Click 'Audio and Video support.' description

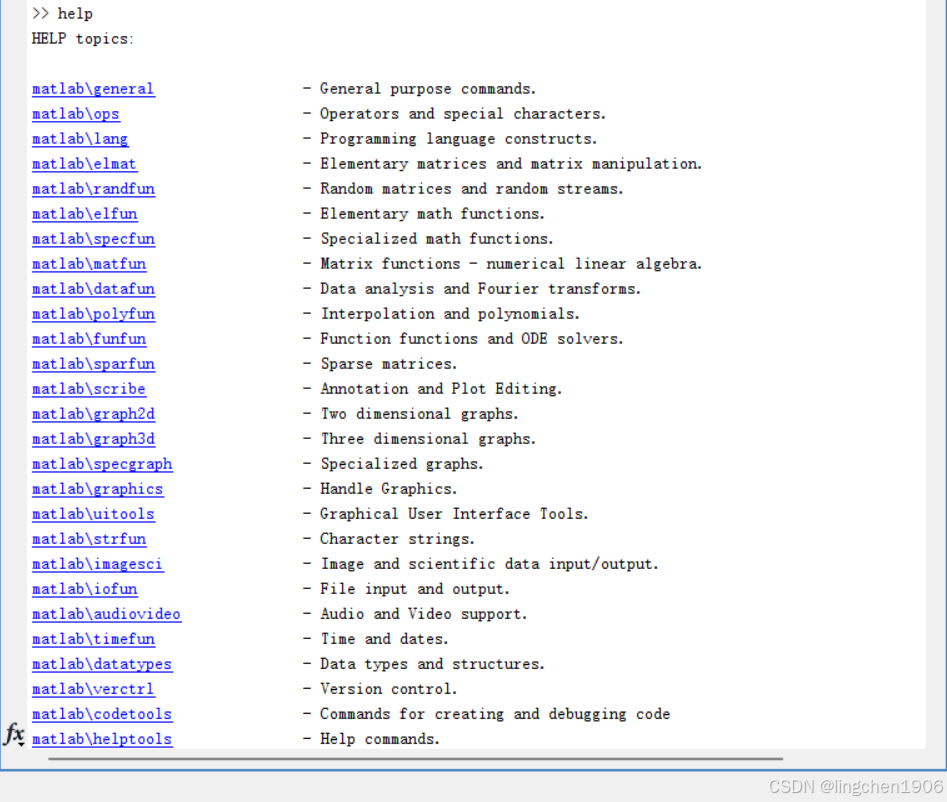click(x=423, y=614)
